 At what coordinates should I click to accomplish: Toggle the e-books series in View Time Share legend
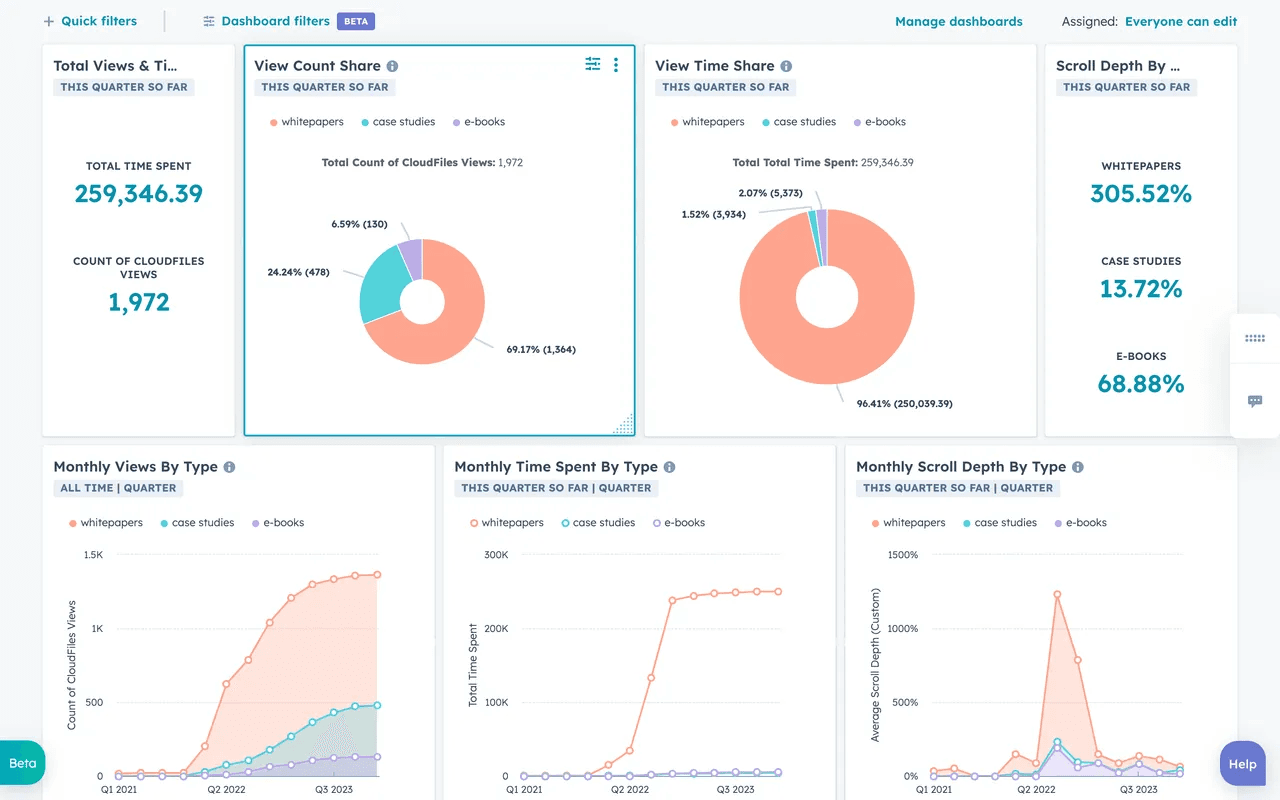tap(880, 121)
